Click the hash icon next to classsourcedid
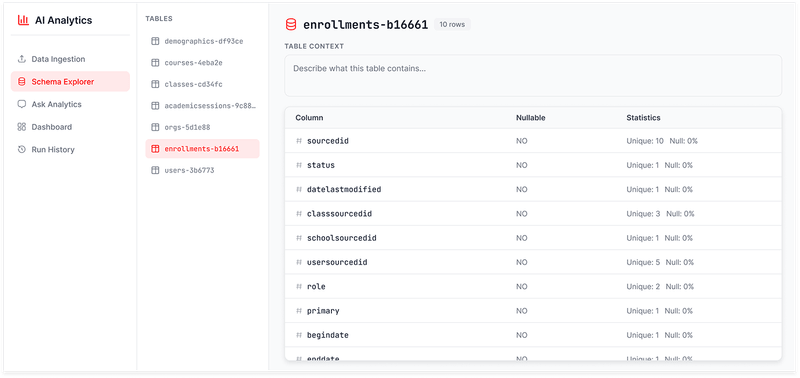Image resolution: width=800 pixels, height=378 pixels. point(299,214)
